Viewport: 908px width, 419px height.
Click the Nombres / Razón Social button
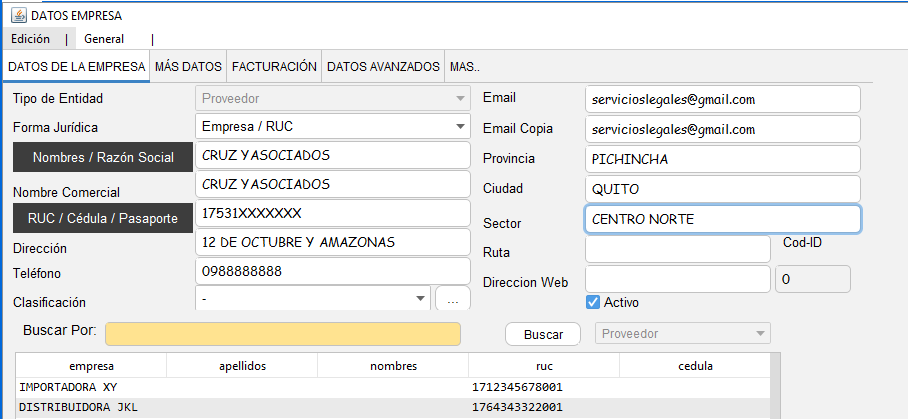[x=102, y=157]
